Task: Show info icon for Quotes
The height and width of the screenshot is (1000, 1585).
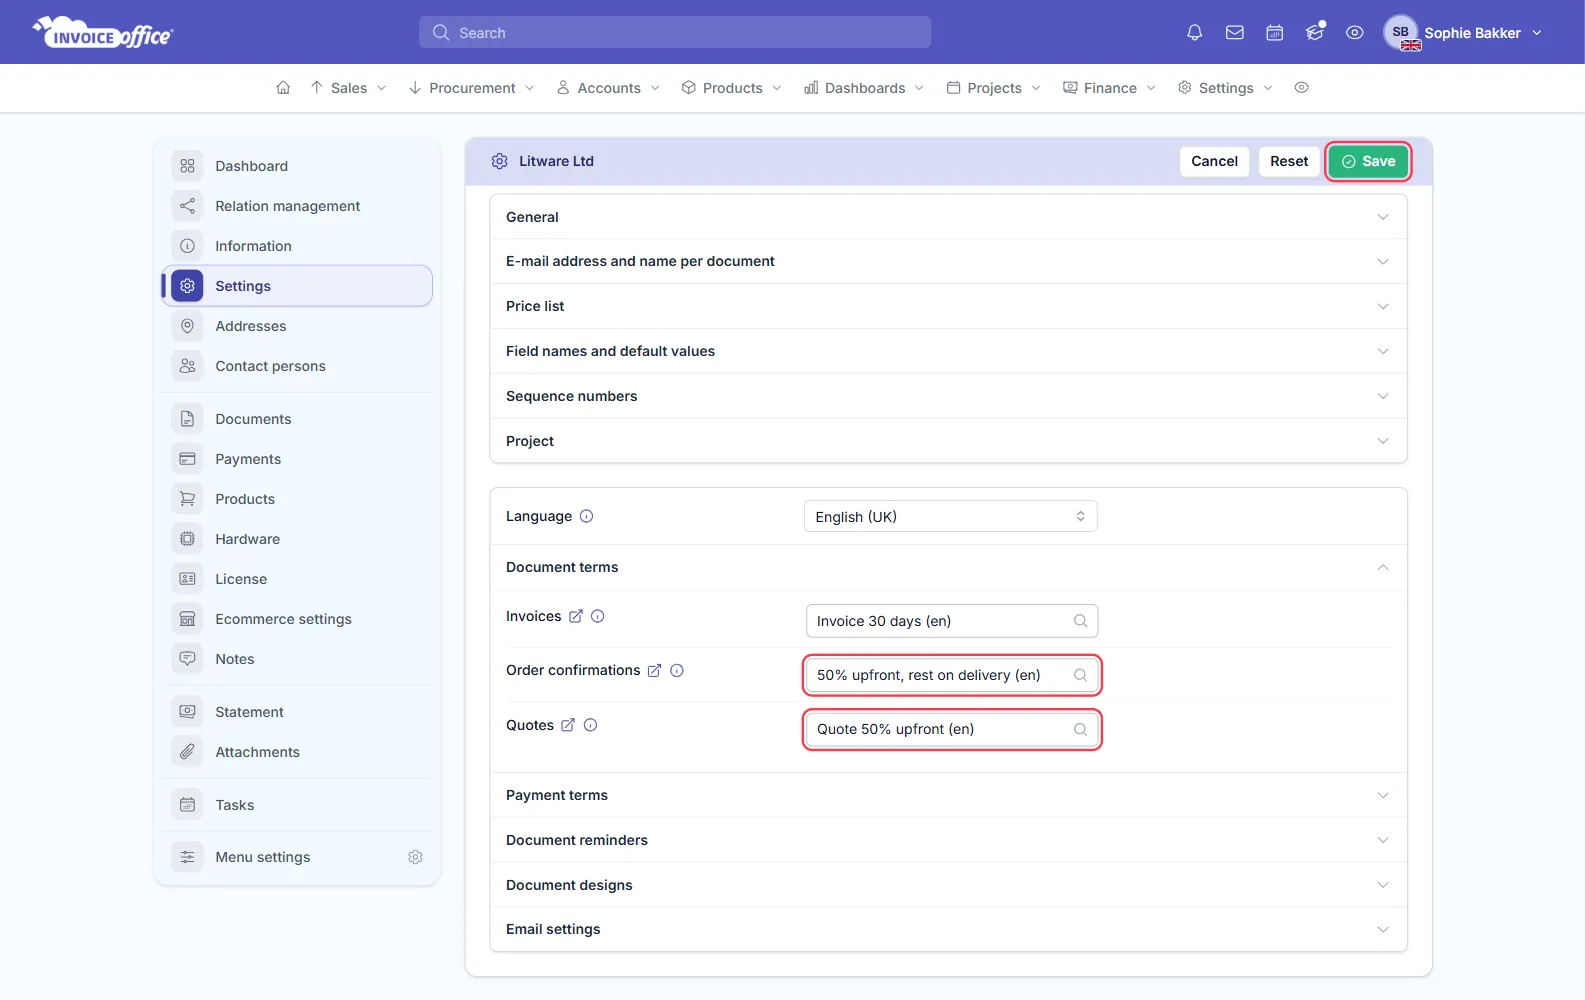Action: 591,725
